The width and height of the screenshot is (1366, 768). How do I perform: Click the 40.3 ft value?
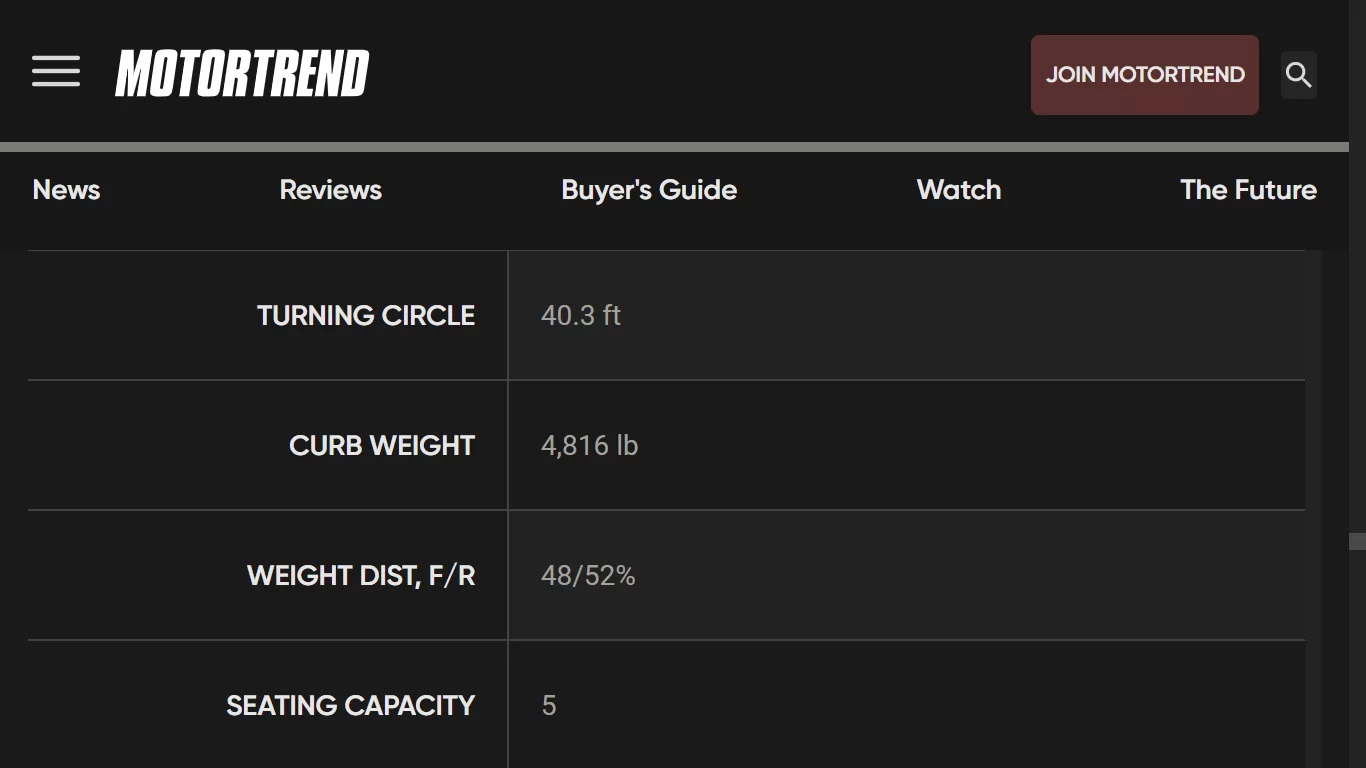581,316
